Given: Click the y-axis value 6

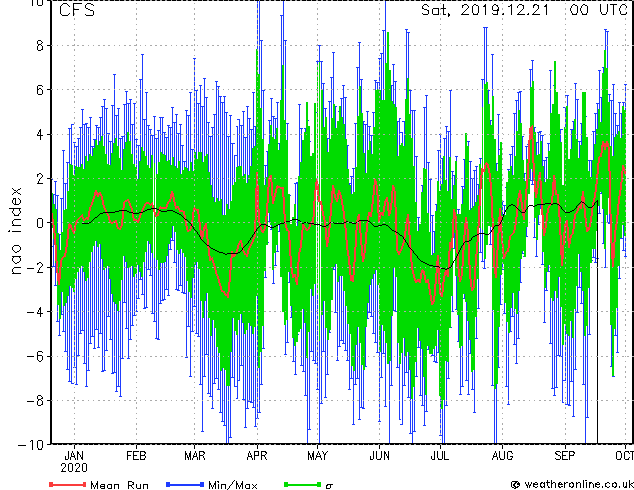Looking at the screenshot, I should 40,90.
